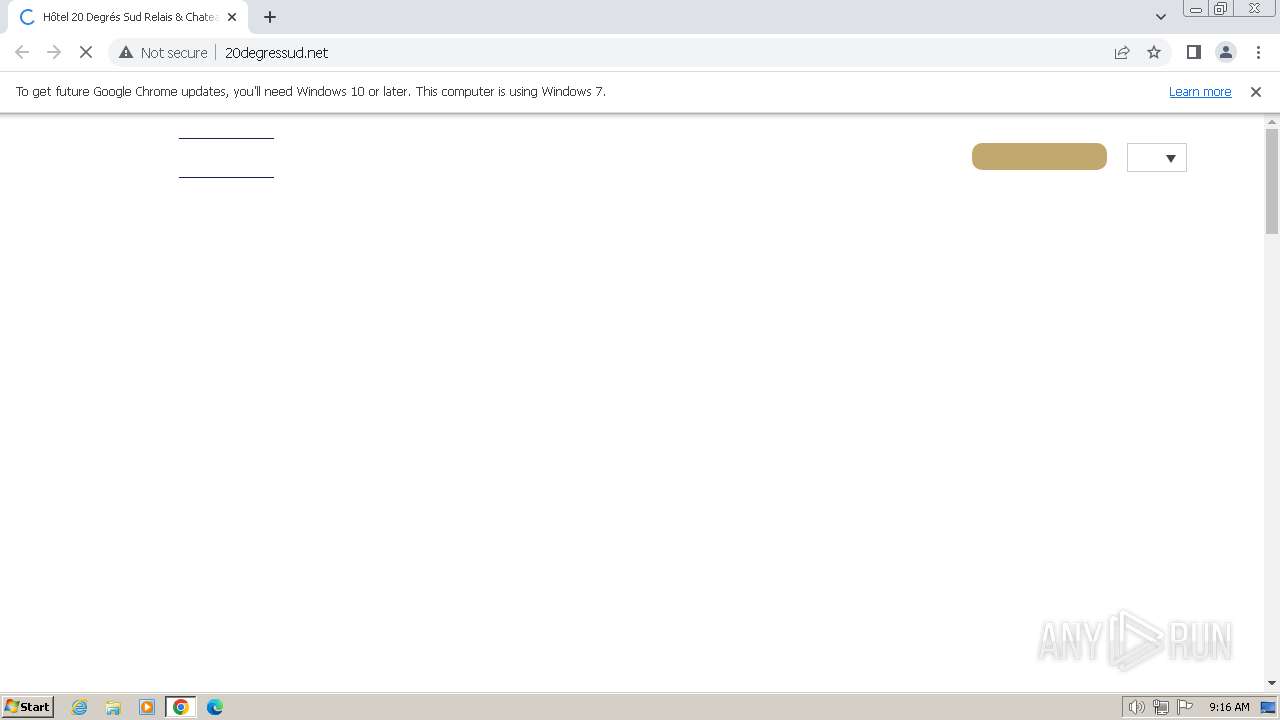
Task: Click the scrollbar up arrow
Action: point(1272,122)
